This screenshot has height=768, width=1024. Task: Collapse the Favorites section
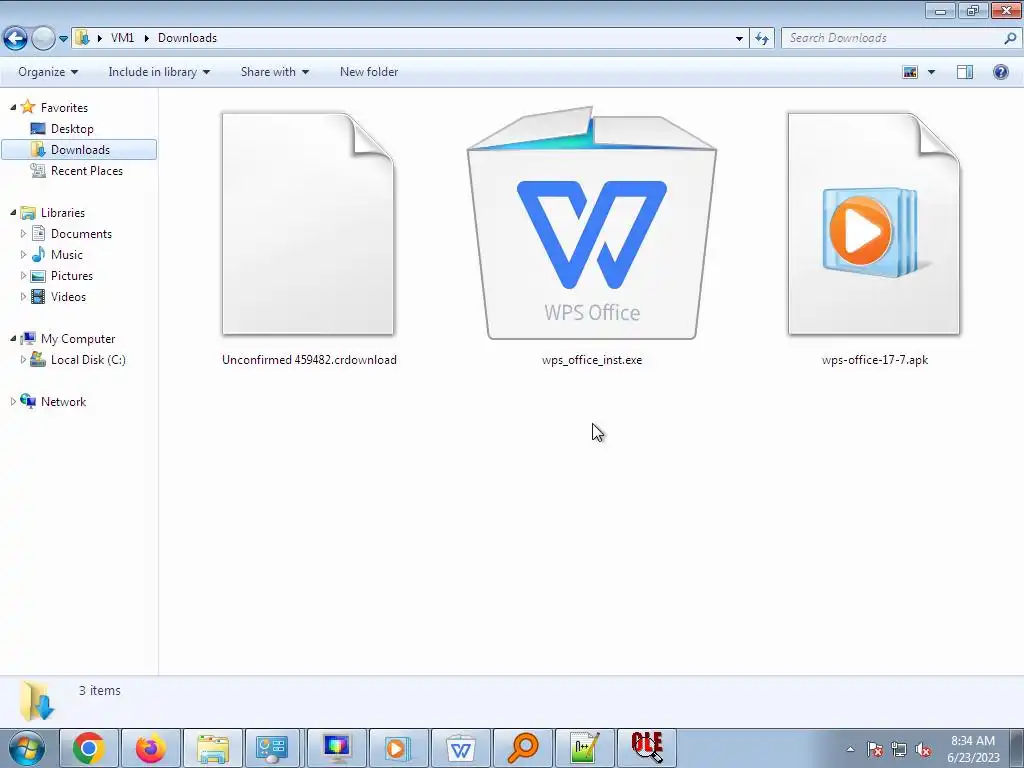click(13, 107)
